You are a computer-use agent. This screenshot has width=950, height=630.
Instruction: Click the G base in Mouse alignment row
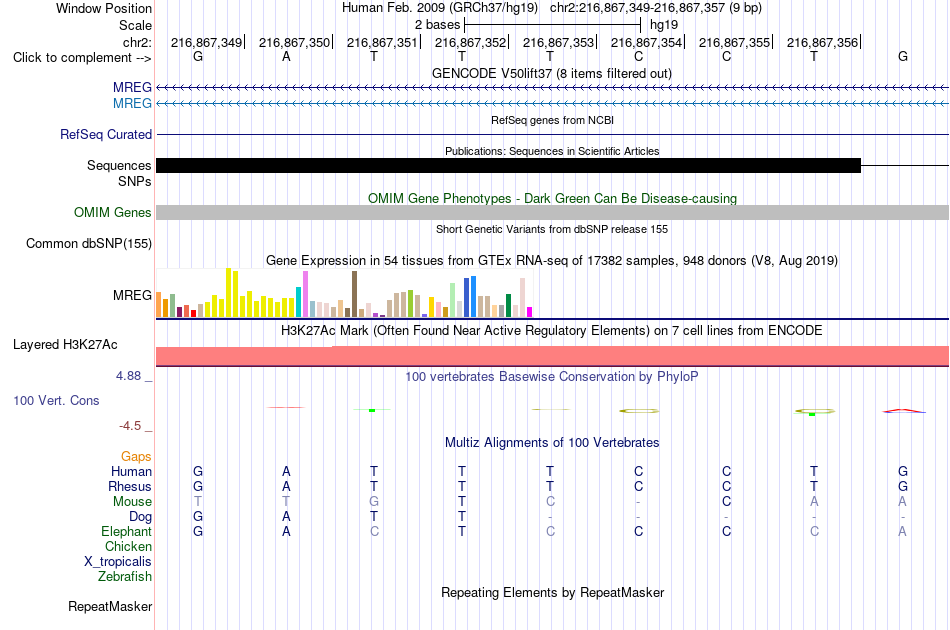pyautogui.click(x=374, y=502)
